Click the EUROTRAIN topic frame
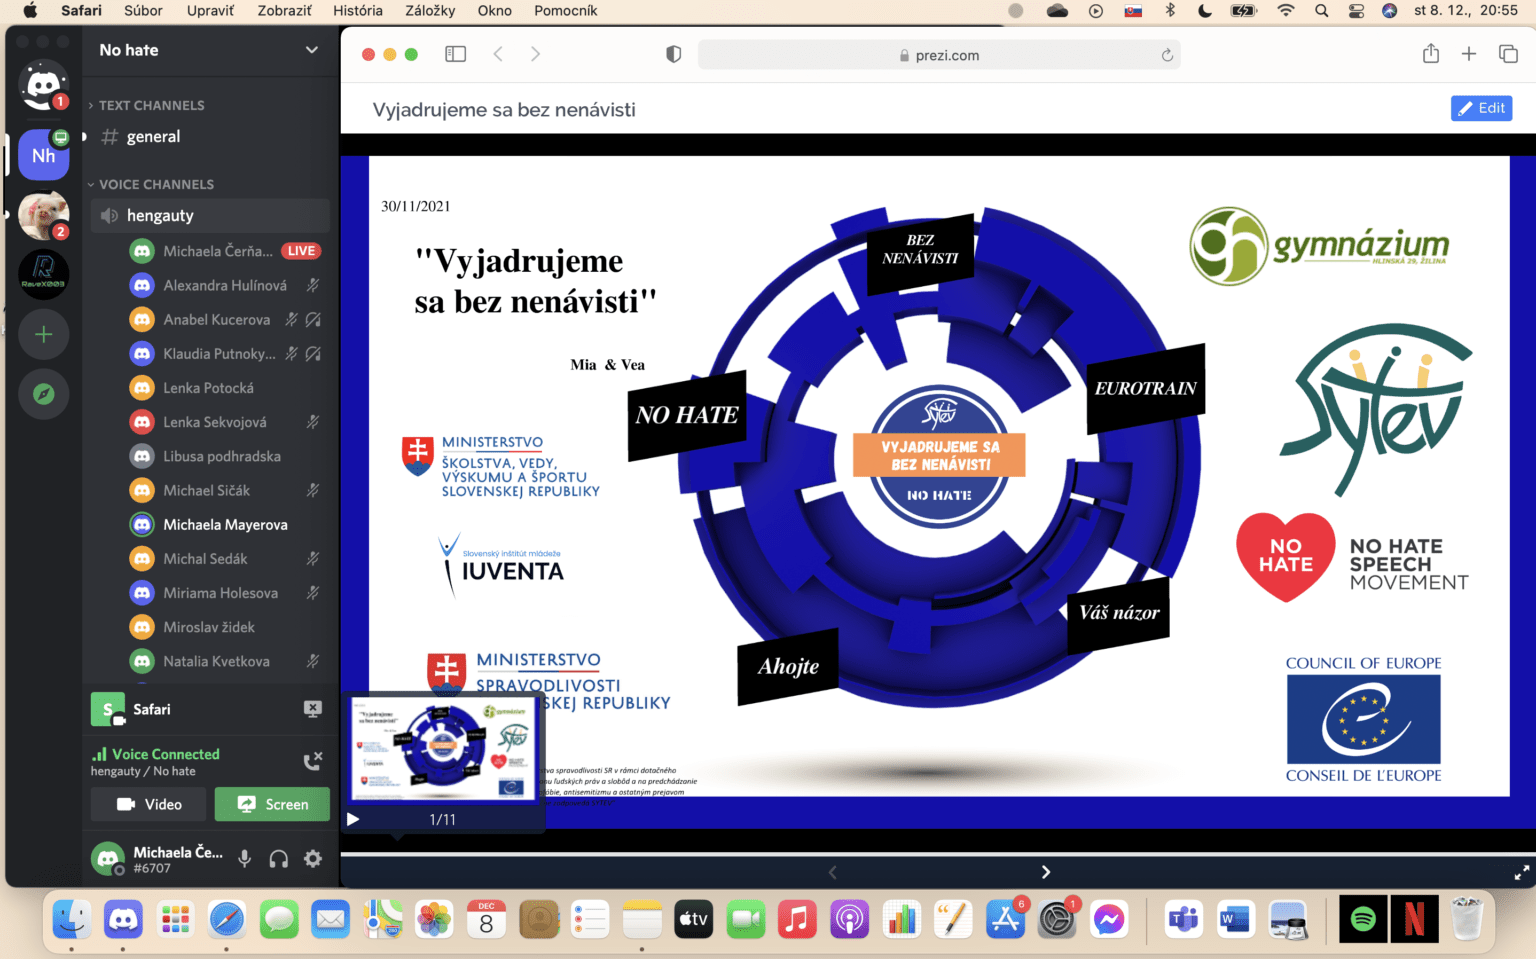 point(1145,388)
